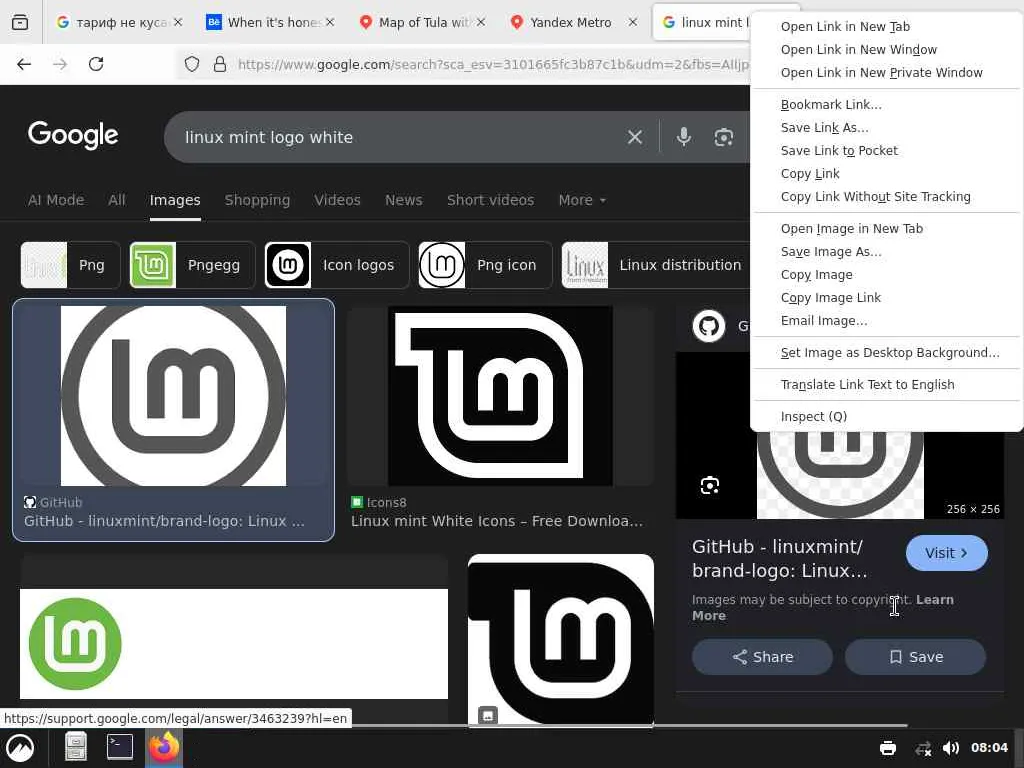Close the 'тариф не куса' tab
1024x768 pixels.
(x=178, y=22)
